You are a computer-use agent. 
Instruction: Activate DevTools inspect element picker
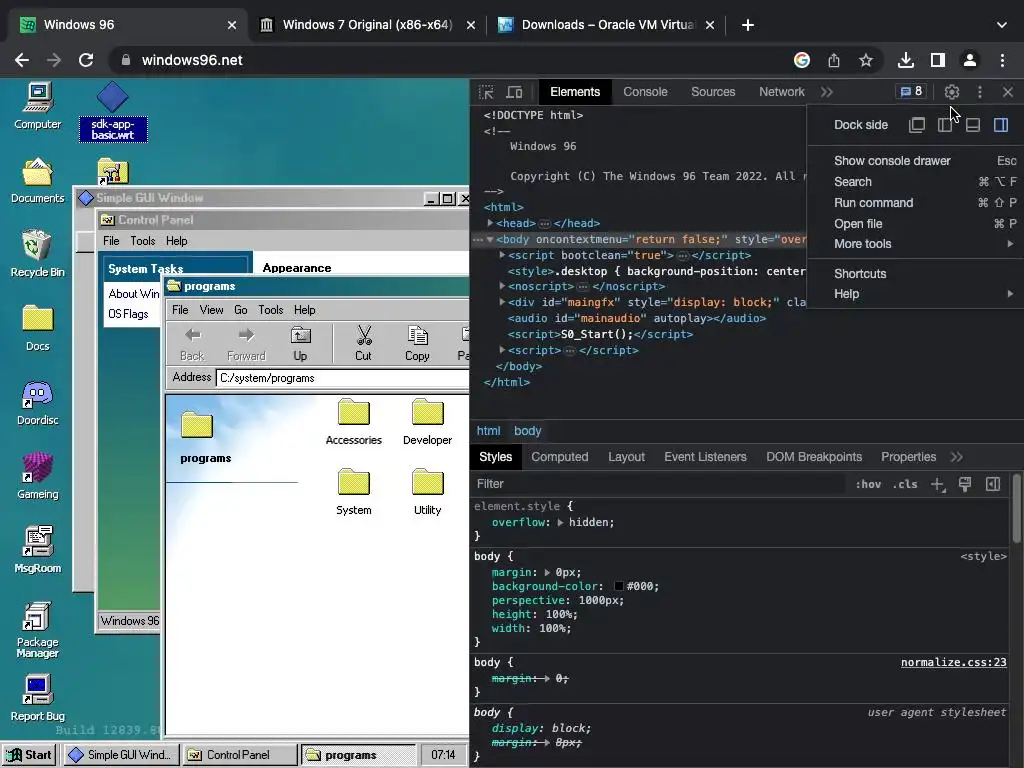coord(486,92)
